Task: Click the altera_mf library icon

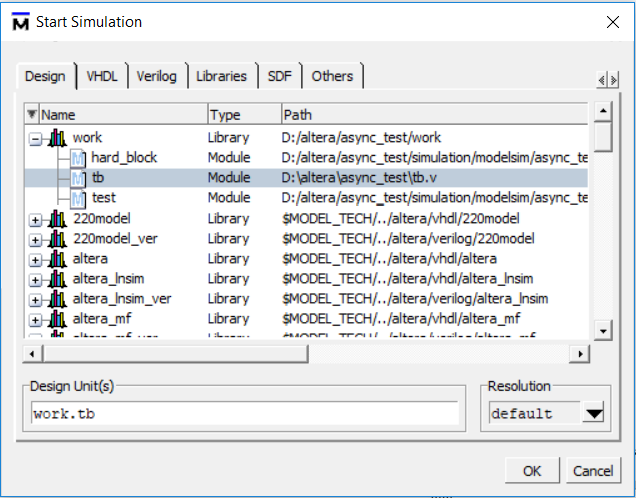Action: point(57,319)
